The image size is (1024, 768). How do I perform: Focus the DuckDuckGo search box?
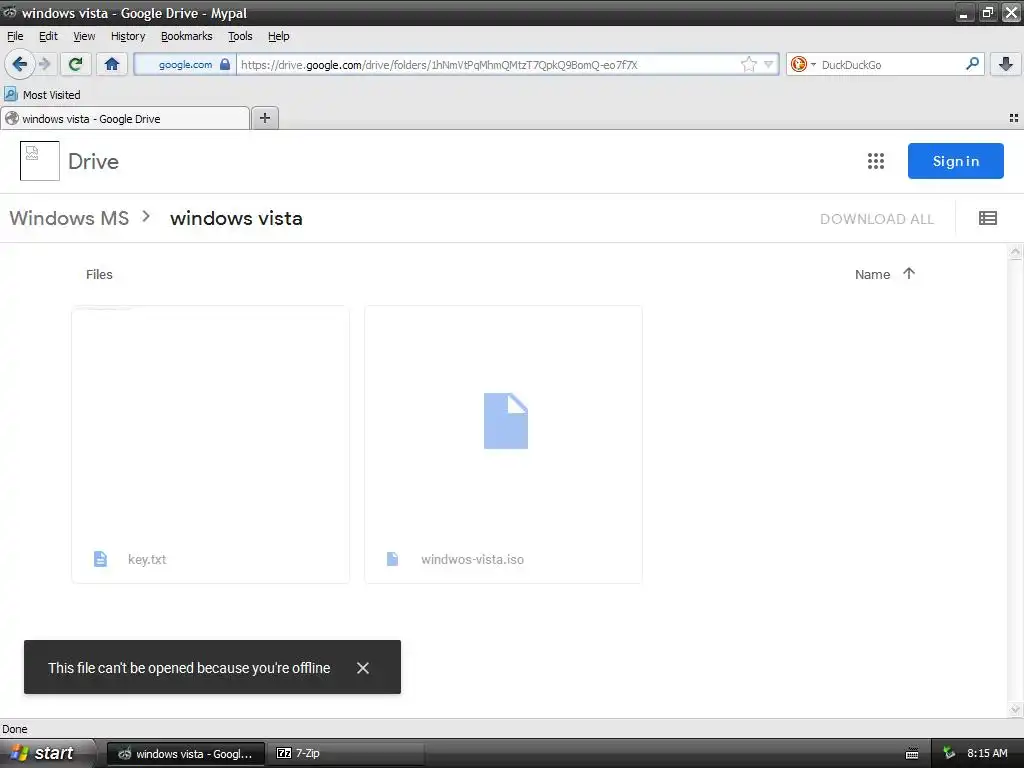click(x=889, y=64)
